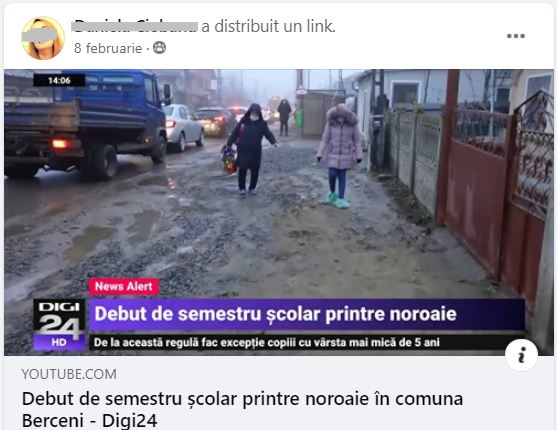Click the girl in pink coat
Screen dimensions: 557x430
[x=340, y=155]
